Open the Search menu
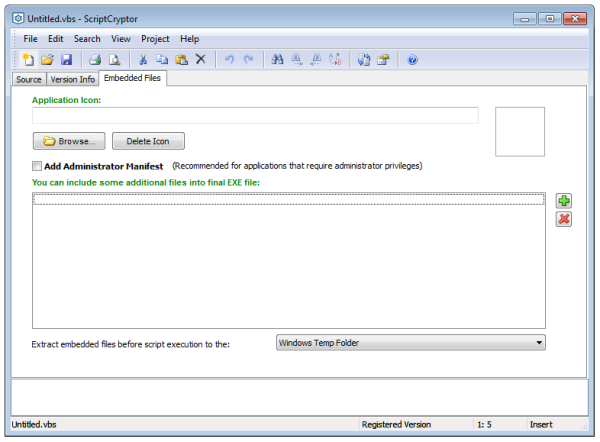600x442 pixels. tap(87, 39)
